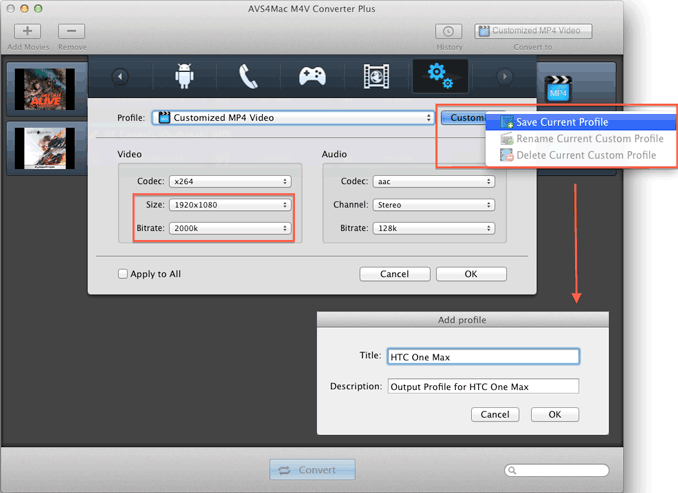Viewport: 678px width, 493px height.
Task: Choose Delete Current Custom Profile
Action: [581, 155]
